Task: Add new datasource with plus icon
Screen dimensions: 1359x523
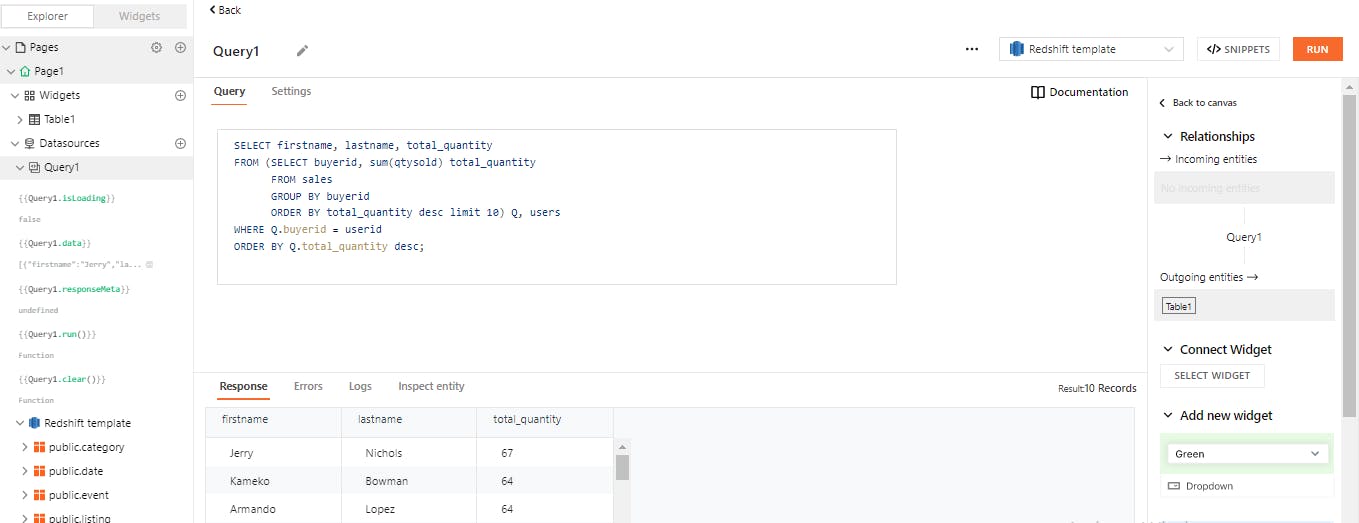Action: pos(181,143)
